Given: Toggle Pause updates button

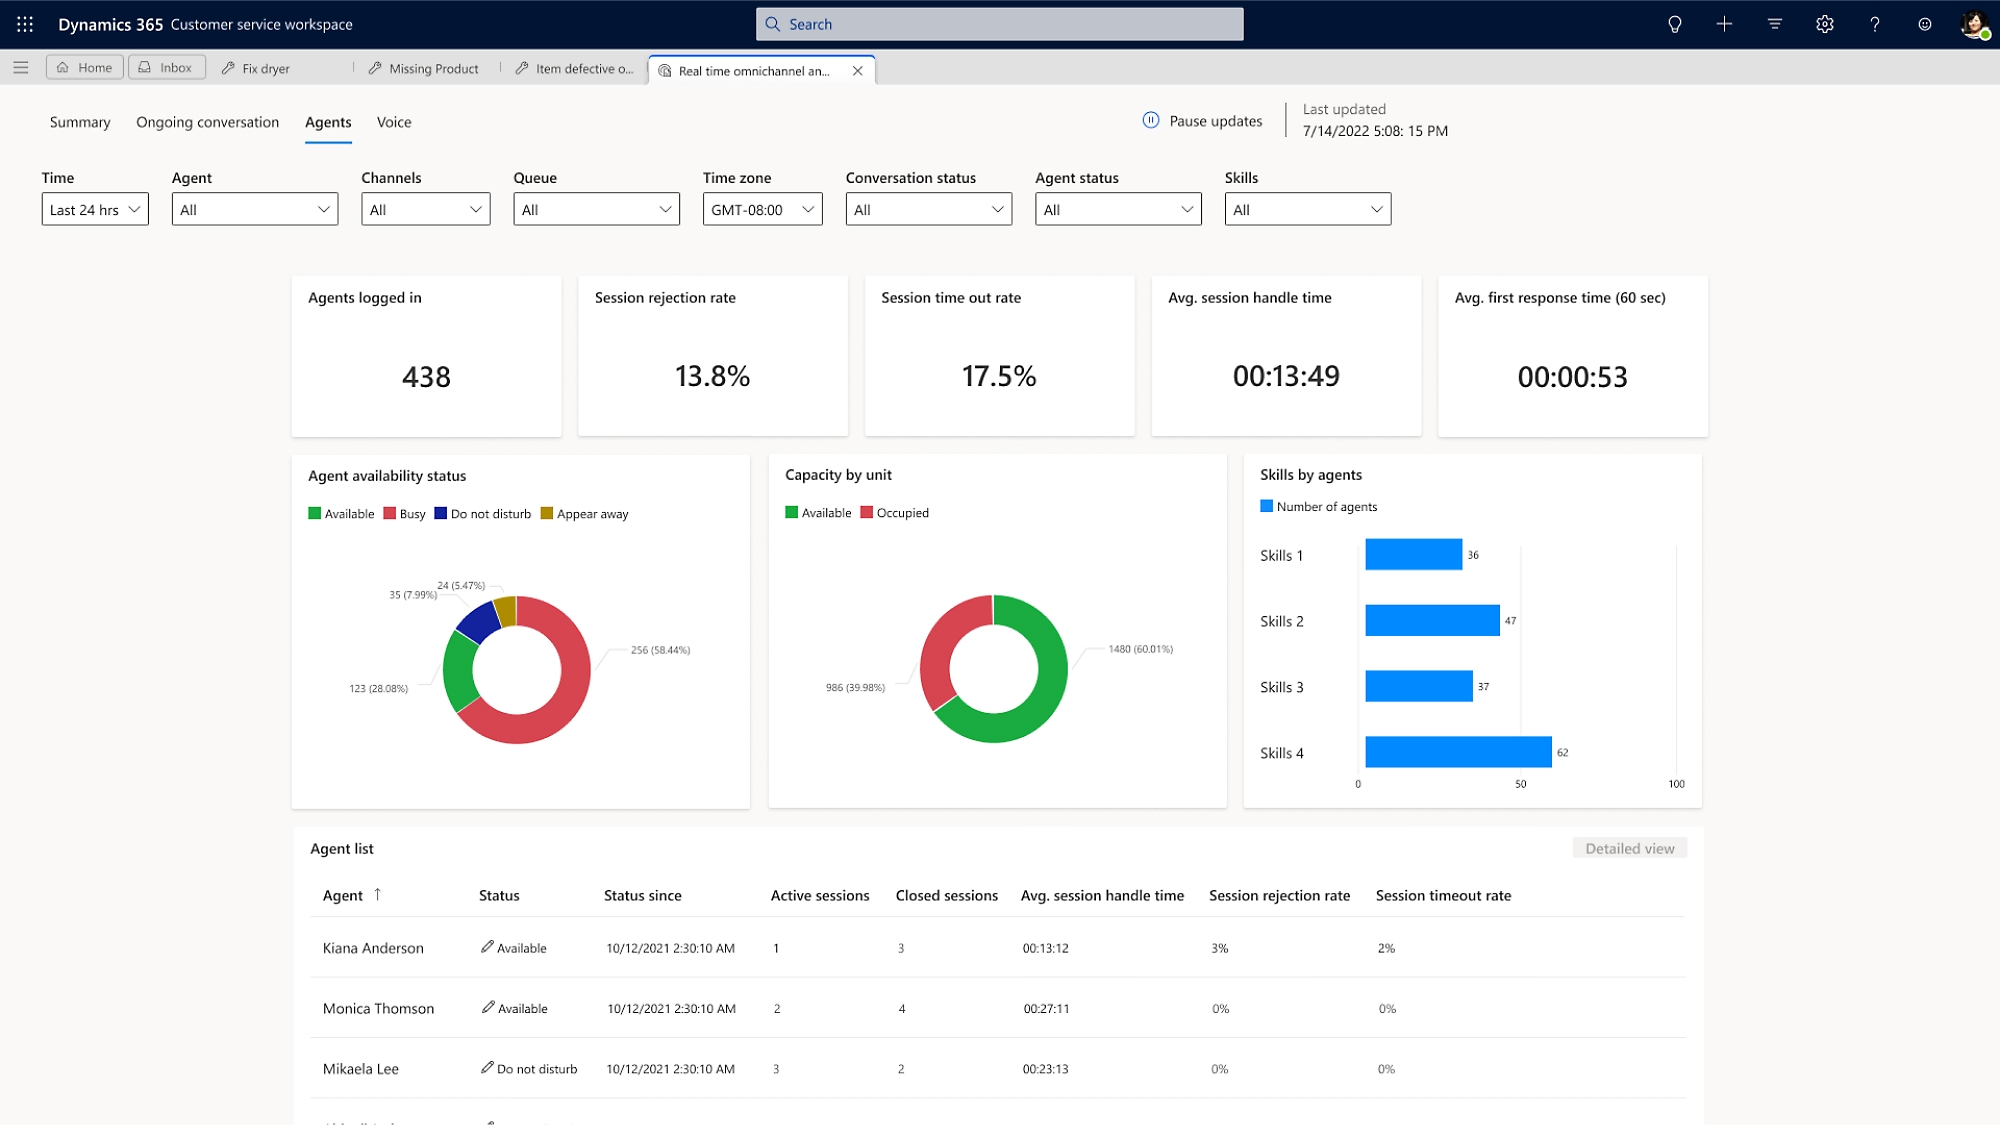Looking at the screenshot, I should (x=1202, y=120).
